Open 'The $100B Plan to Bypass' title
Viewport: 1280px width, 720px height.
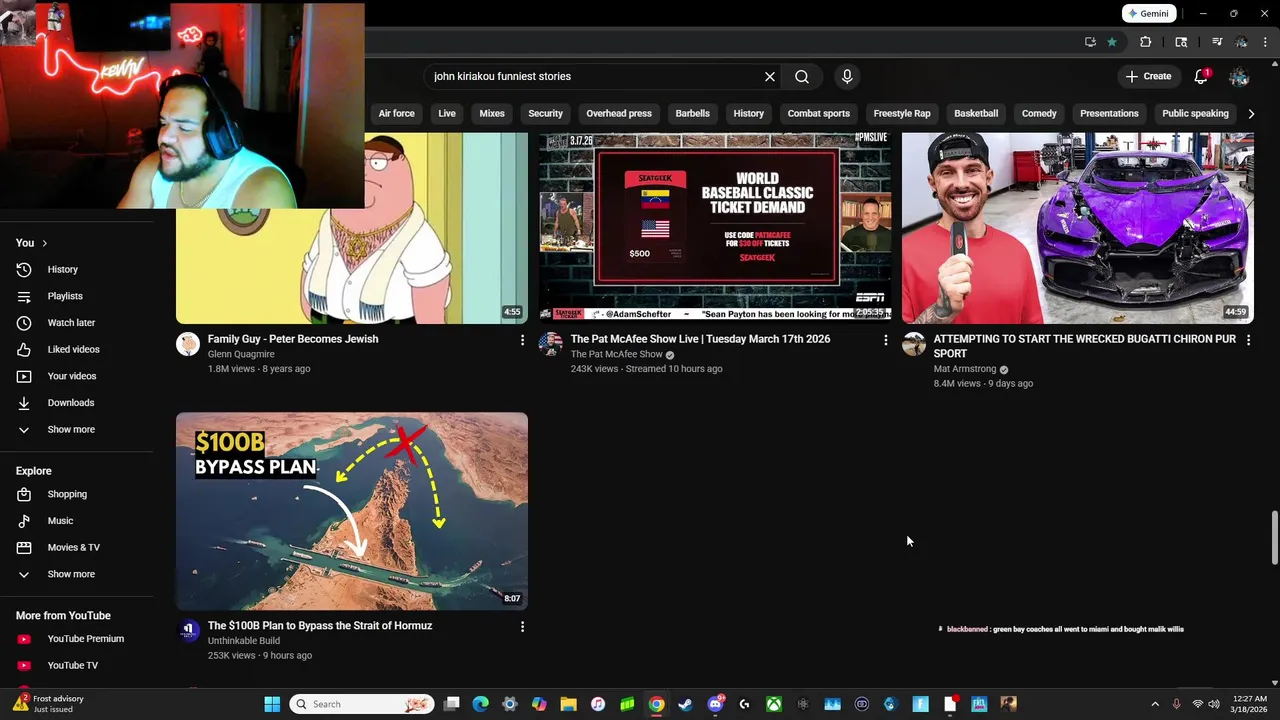point(320,626)
